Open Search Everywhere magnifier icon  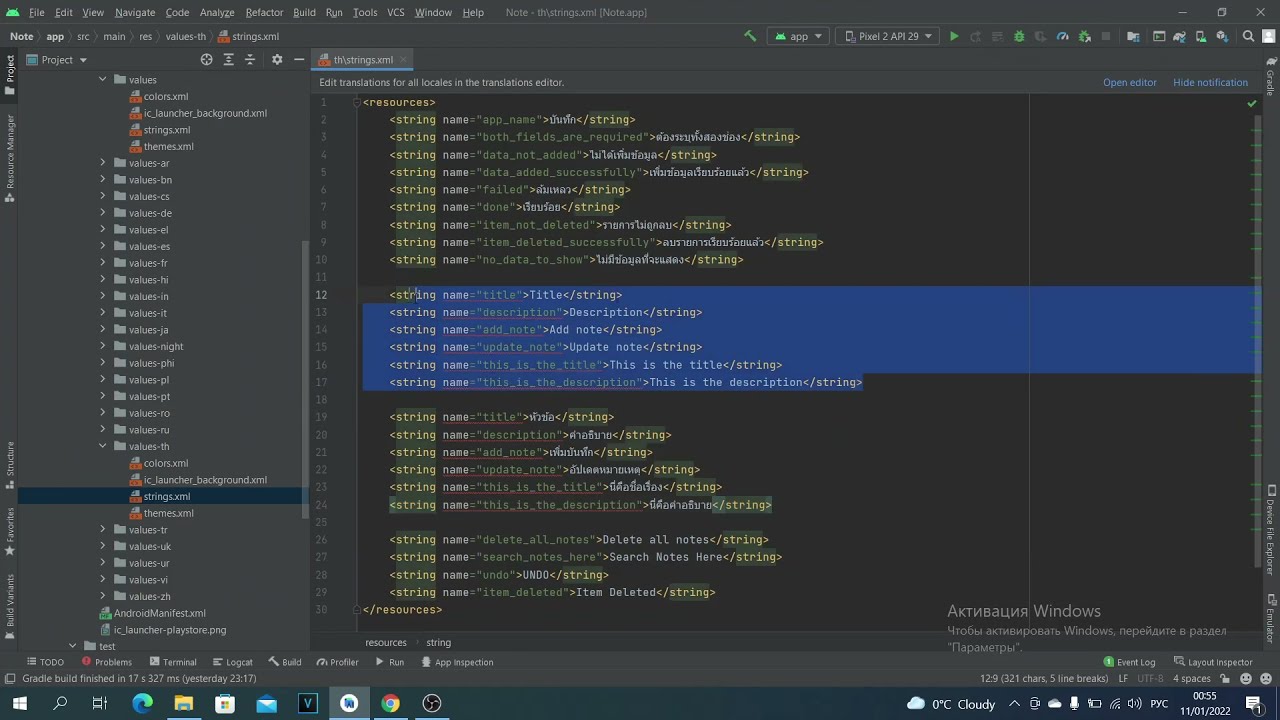click(x=1248, y=36)
